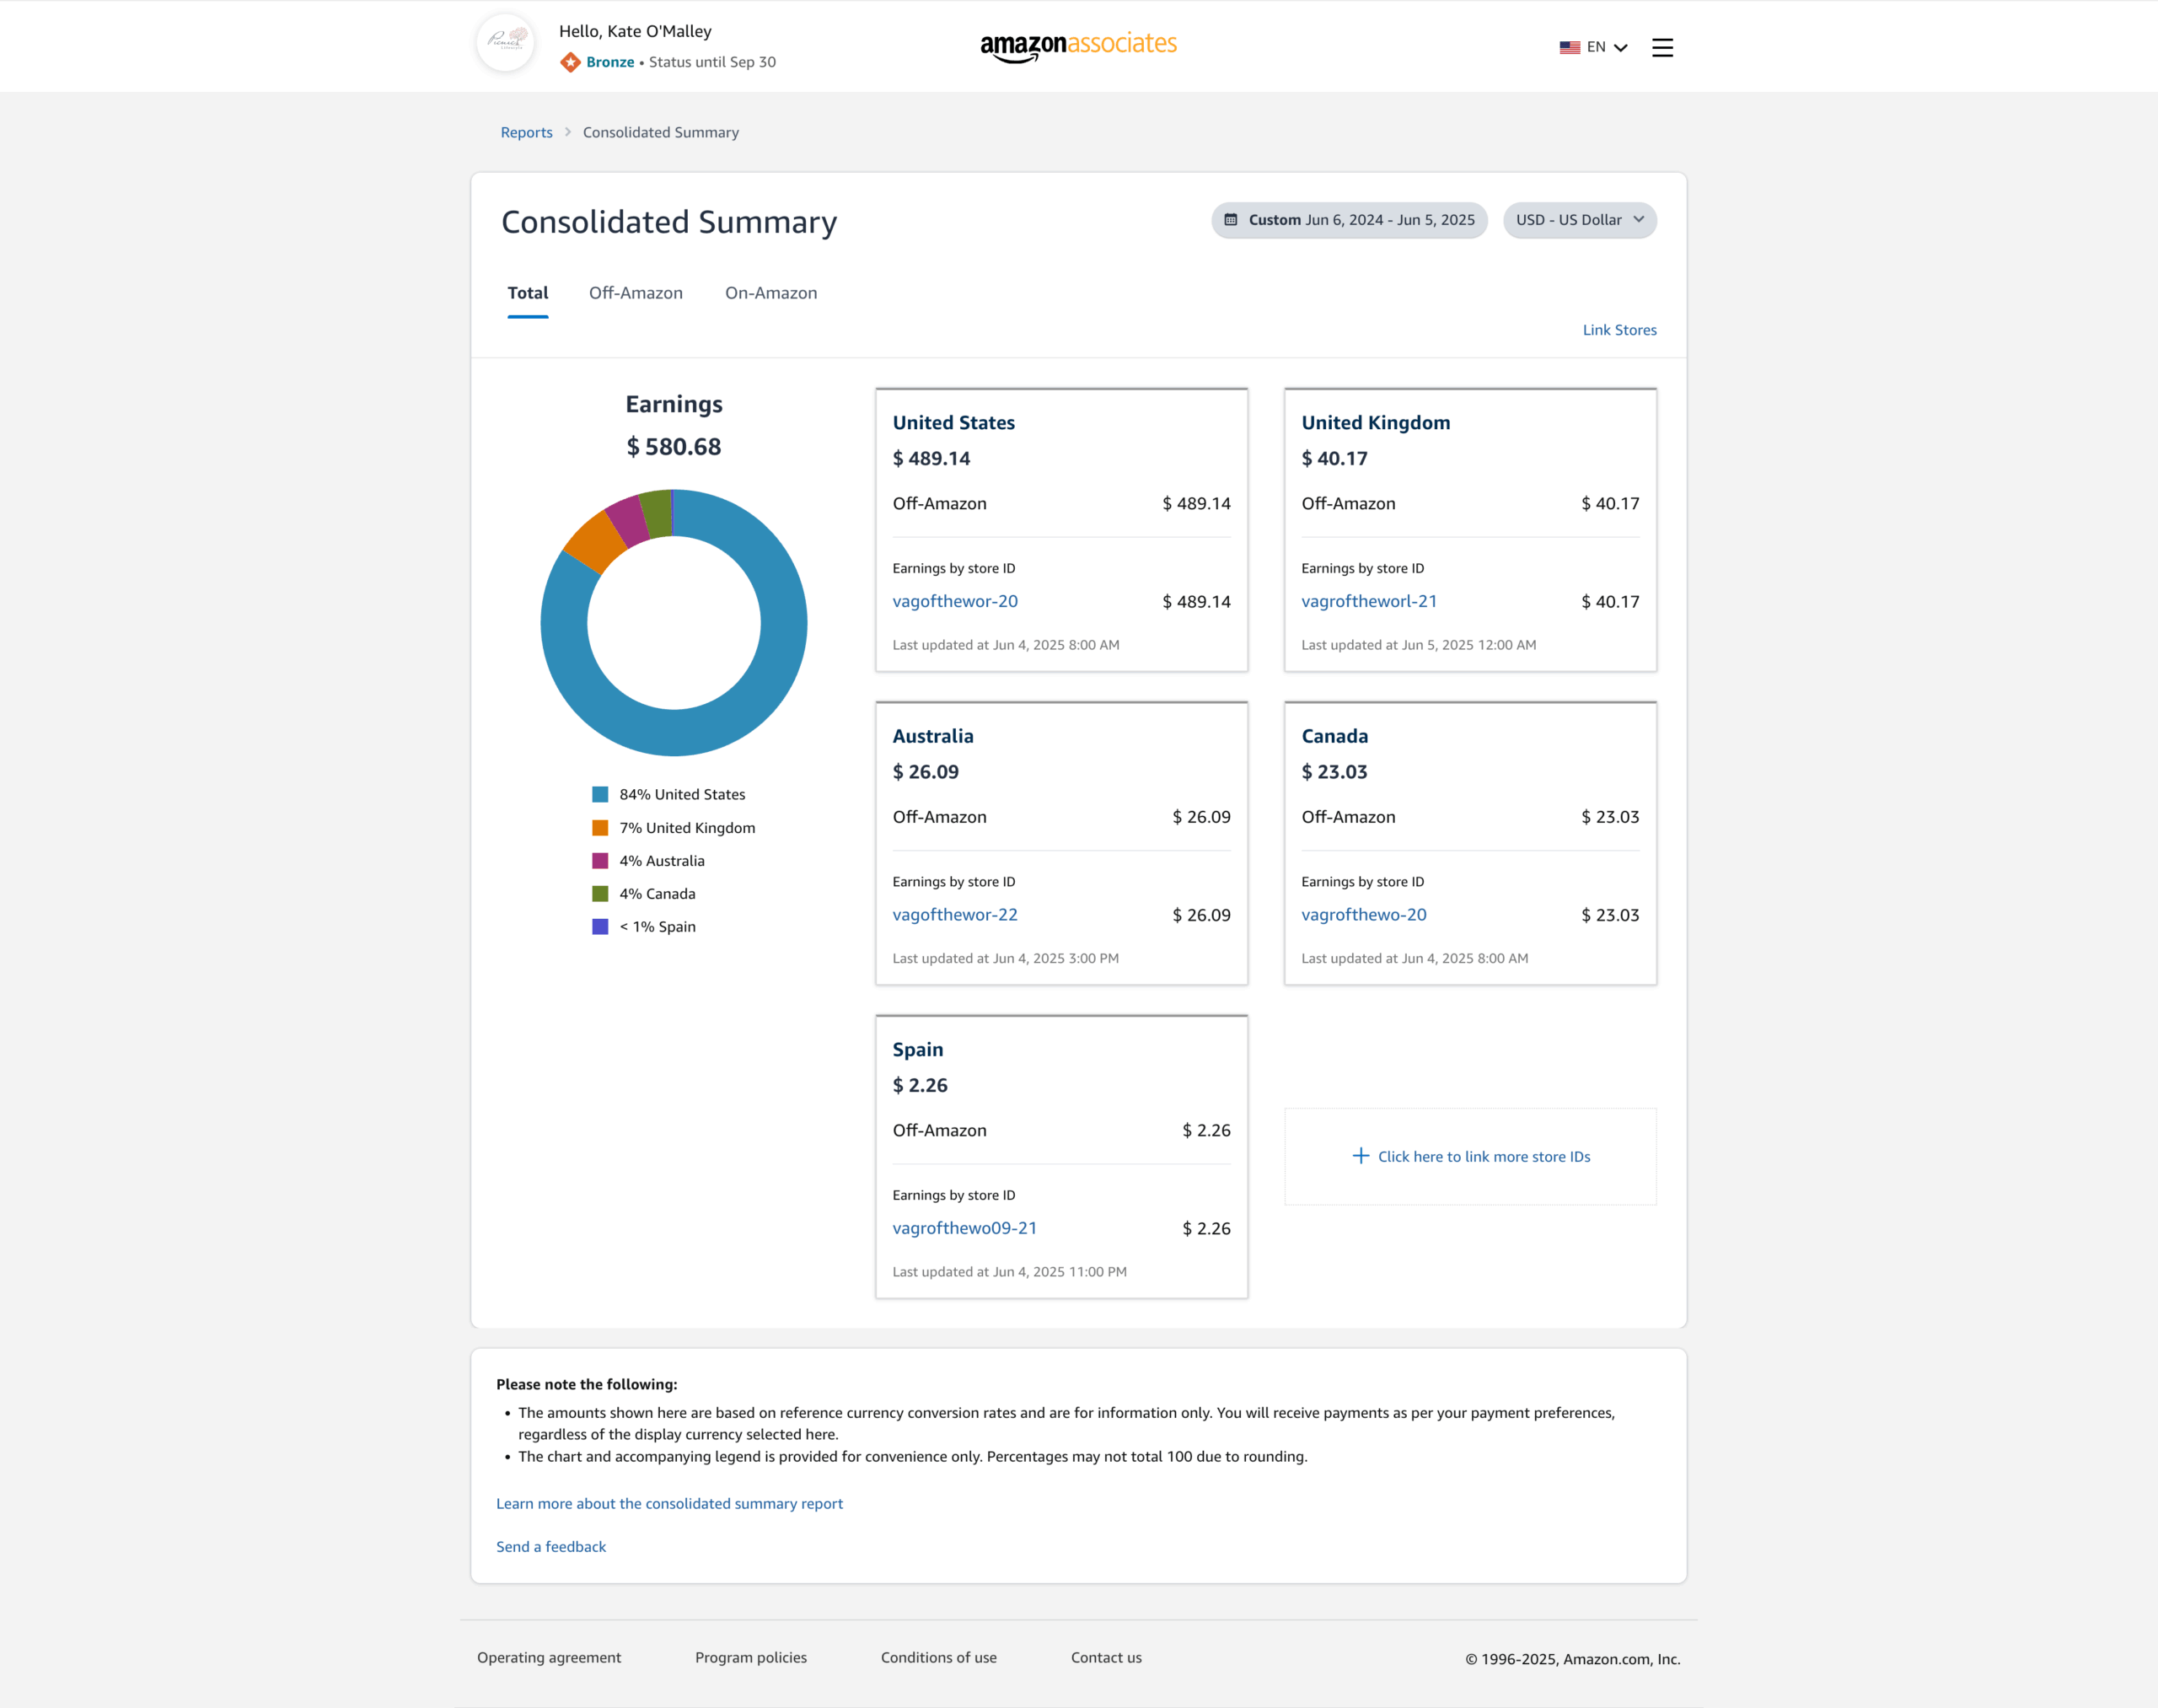Click the profile avatar picture
The width and height of the screenshot is (2158, 1708).
tap(505, 43)
